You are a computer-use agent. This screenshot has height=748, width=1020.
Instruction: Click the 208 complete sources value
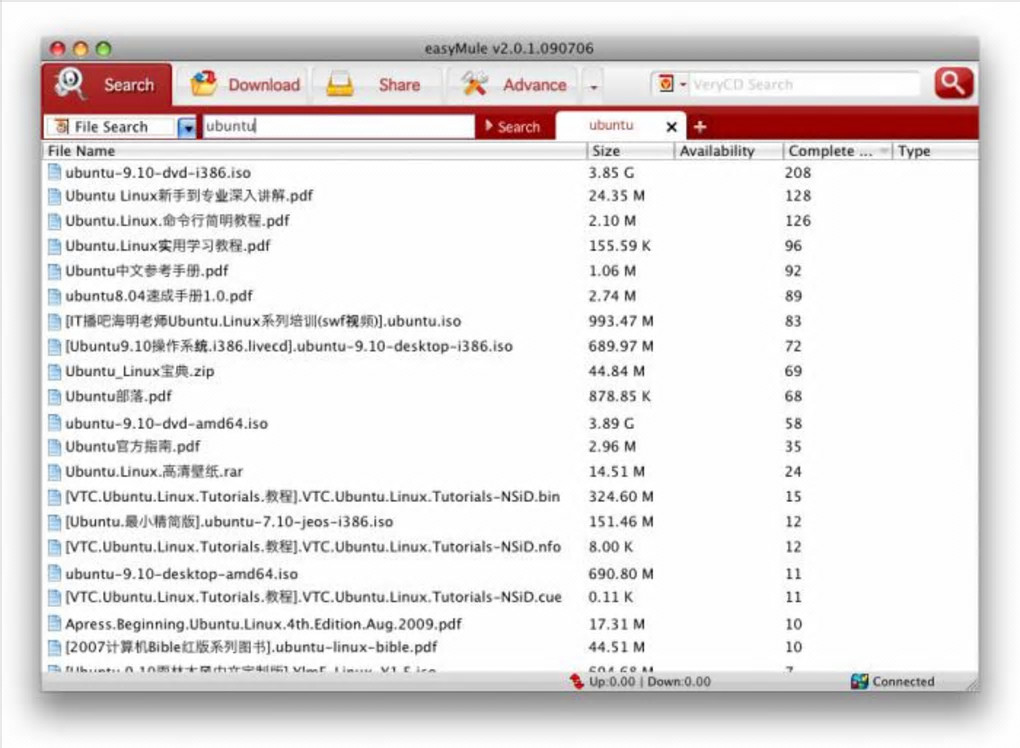pyautogui.click(x=798, y=173)
